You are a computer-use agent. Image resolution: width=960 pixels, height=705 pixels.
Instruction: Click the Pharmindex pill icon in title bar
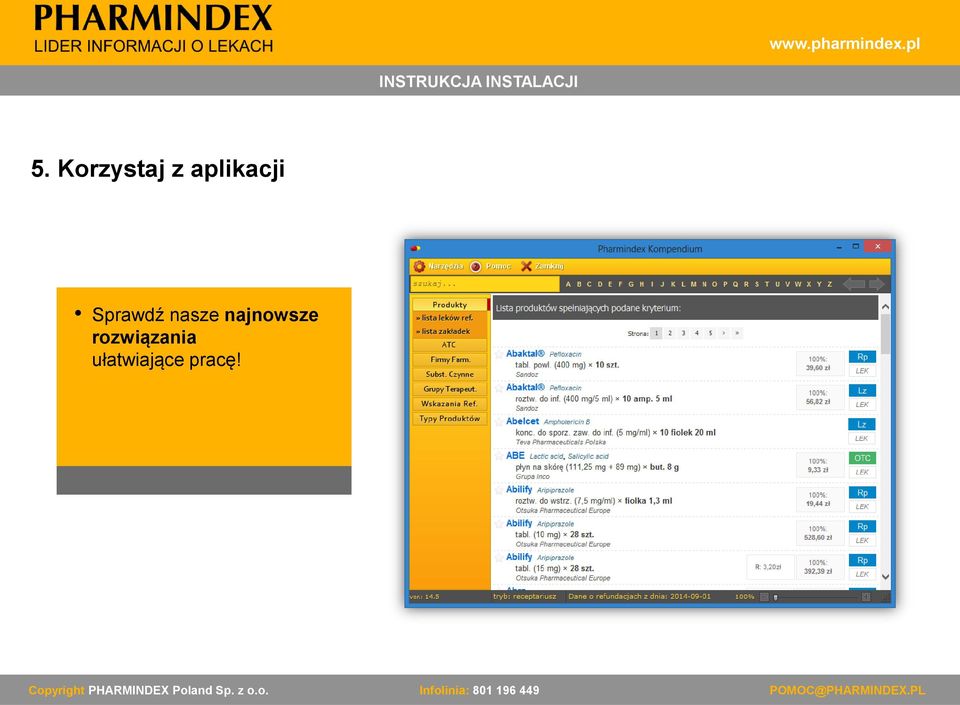415,248
